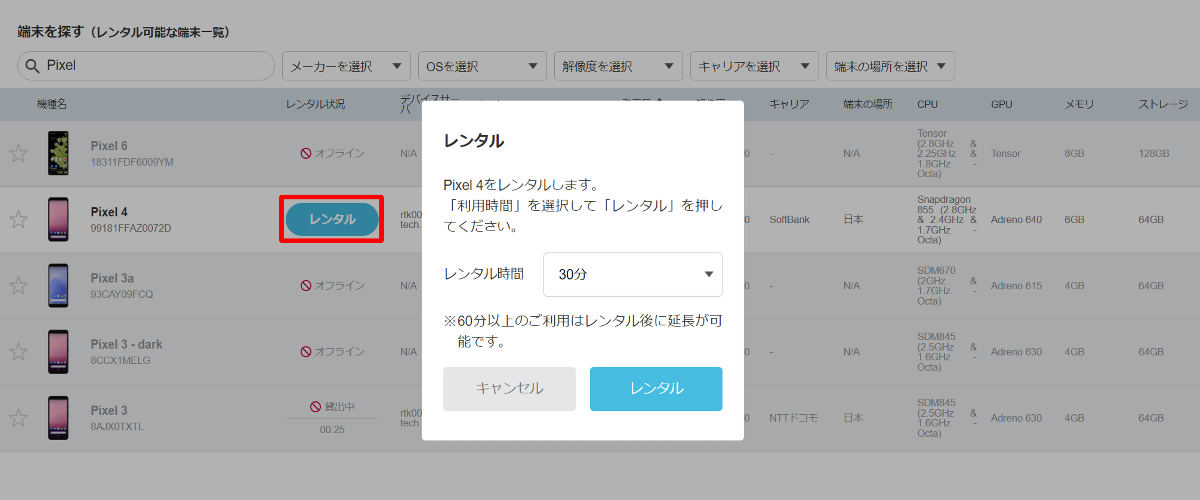Open the 解像度を選択 dropdown
Image resolution: width=1200 pixels, height=500 pixels.
tap(618, 66)
